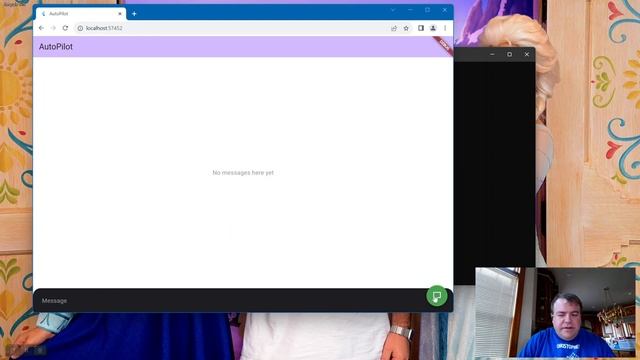Open the browser side panel icon

coord(421,28)
